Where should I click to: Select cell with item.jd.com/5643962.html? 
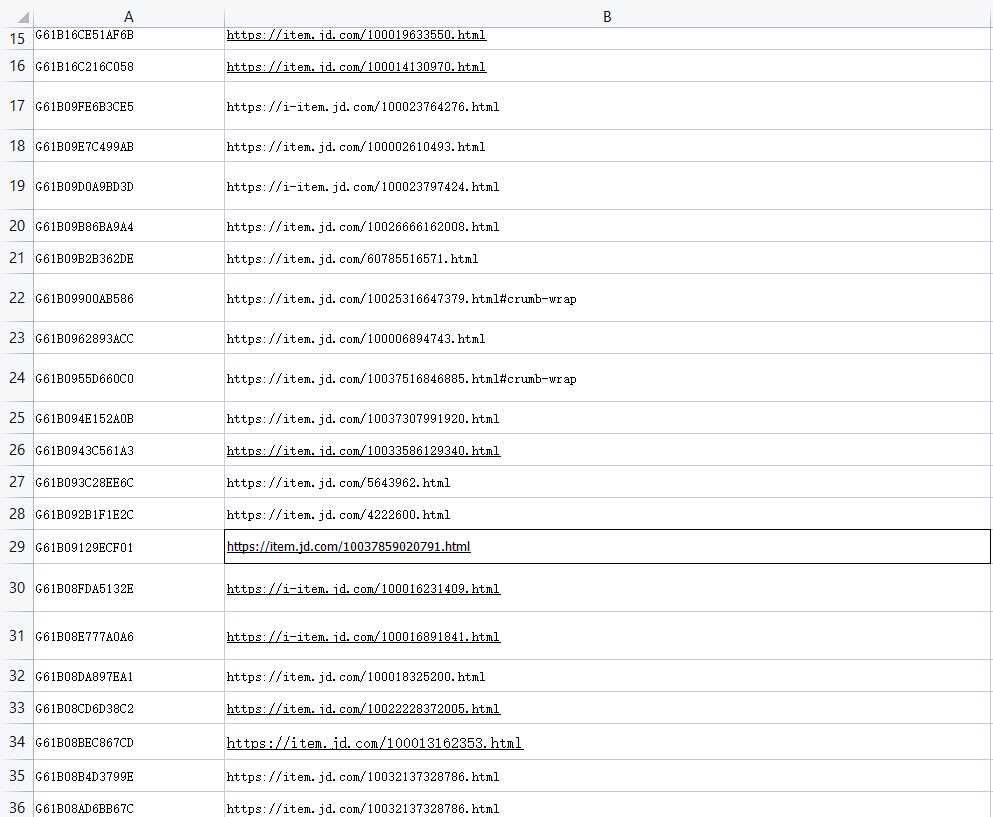click(607, 482)
